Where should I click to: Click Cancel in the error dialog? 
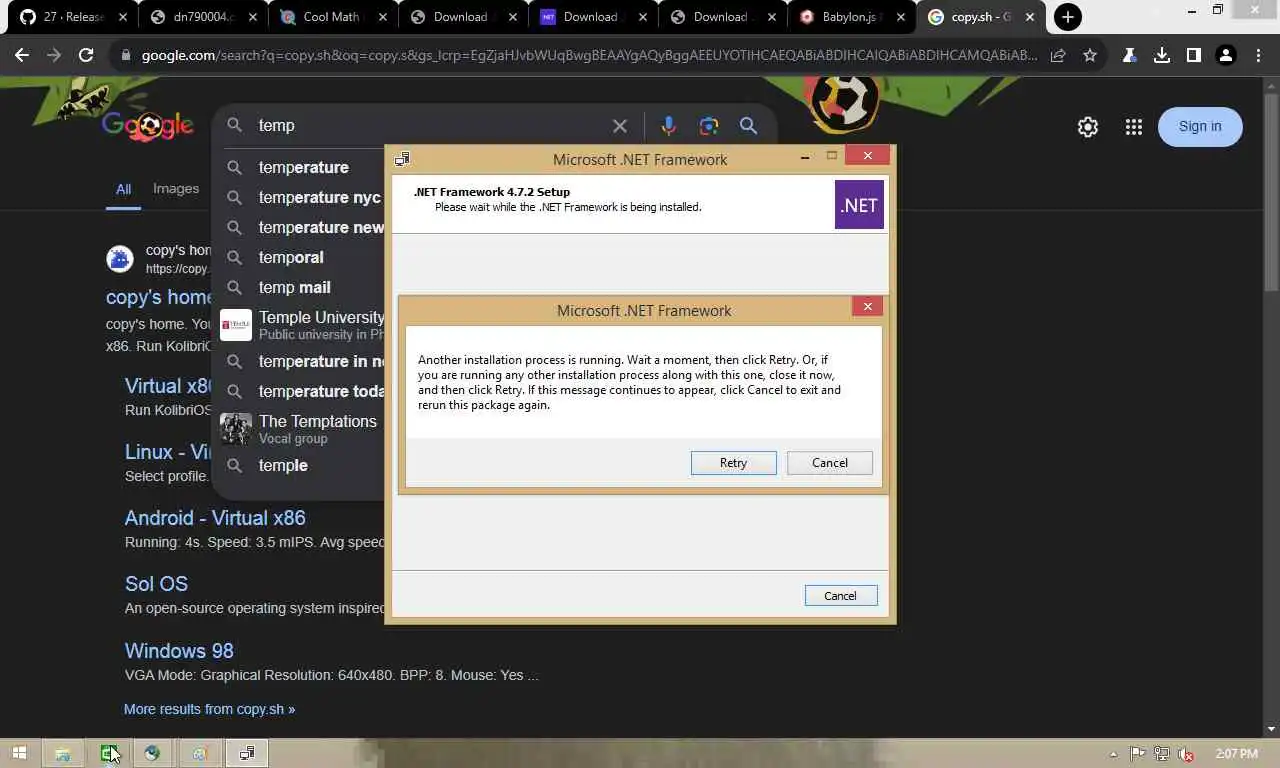coord(829,463)
